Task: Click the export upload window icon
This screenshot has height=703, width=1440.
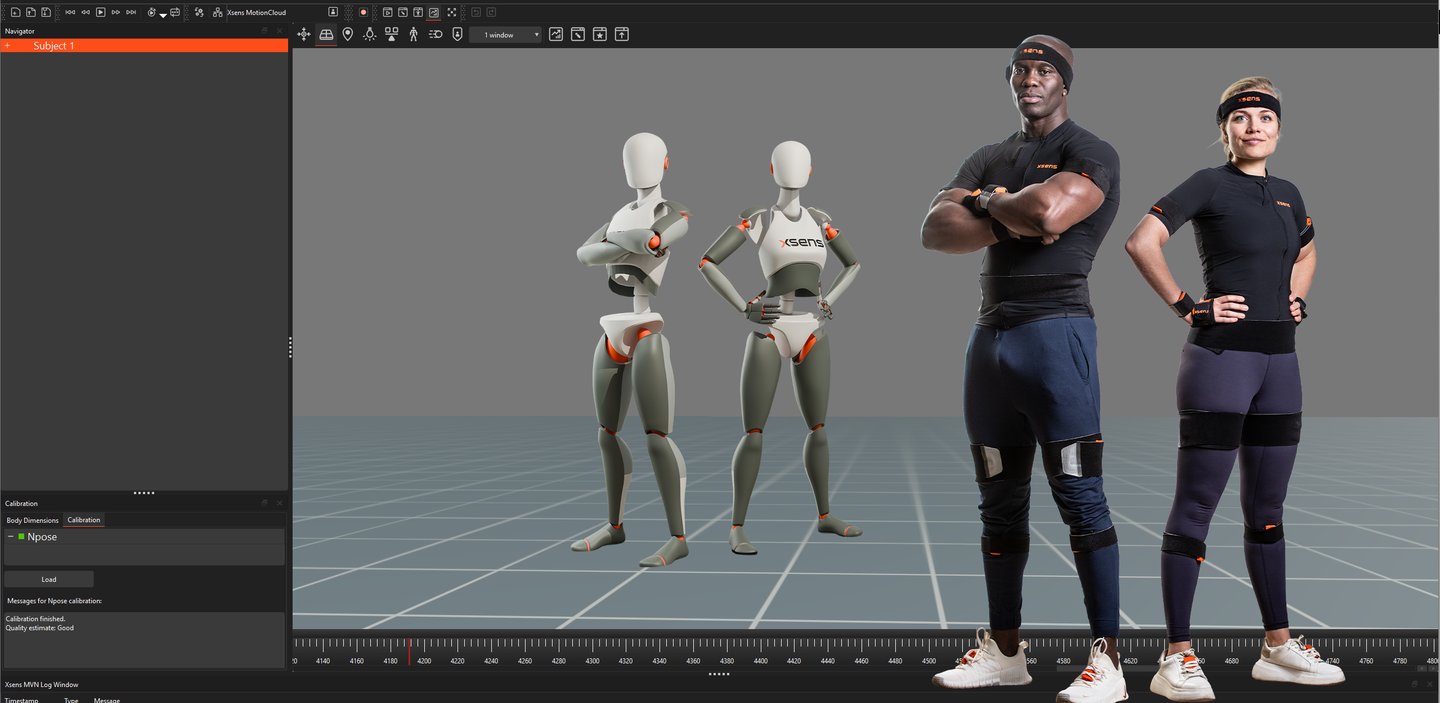Action: point(622,34)
